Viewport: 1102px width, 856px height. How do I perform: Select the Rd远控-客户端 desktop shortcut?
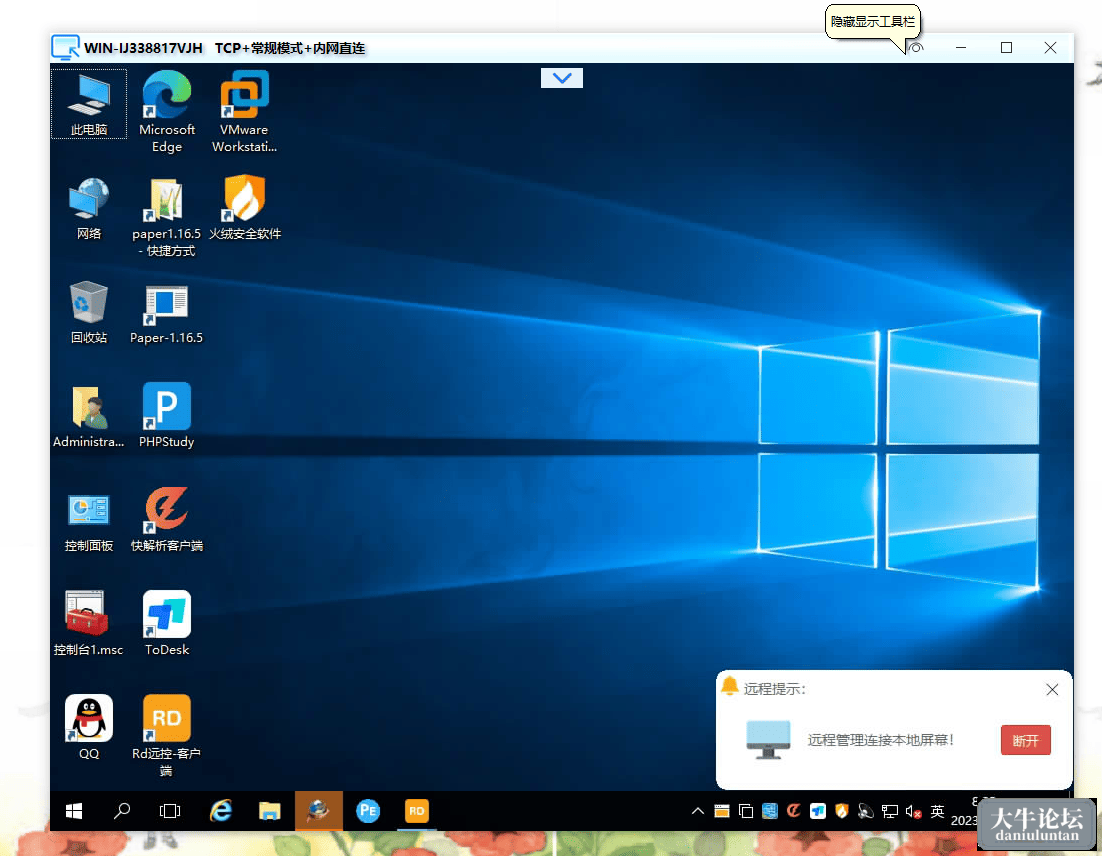click(167, 735)
